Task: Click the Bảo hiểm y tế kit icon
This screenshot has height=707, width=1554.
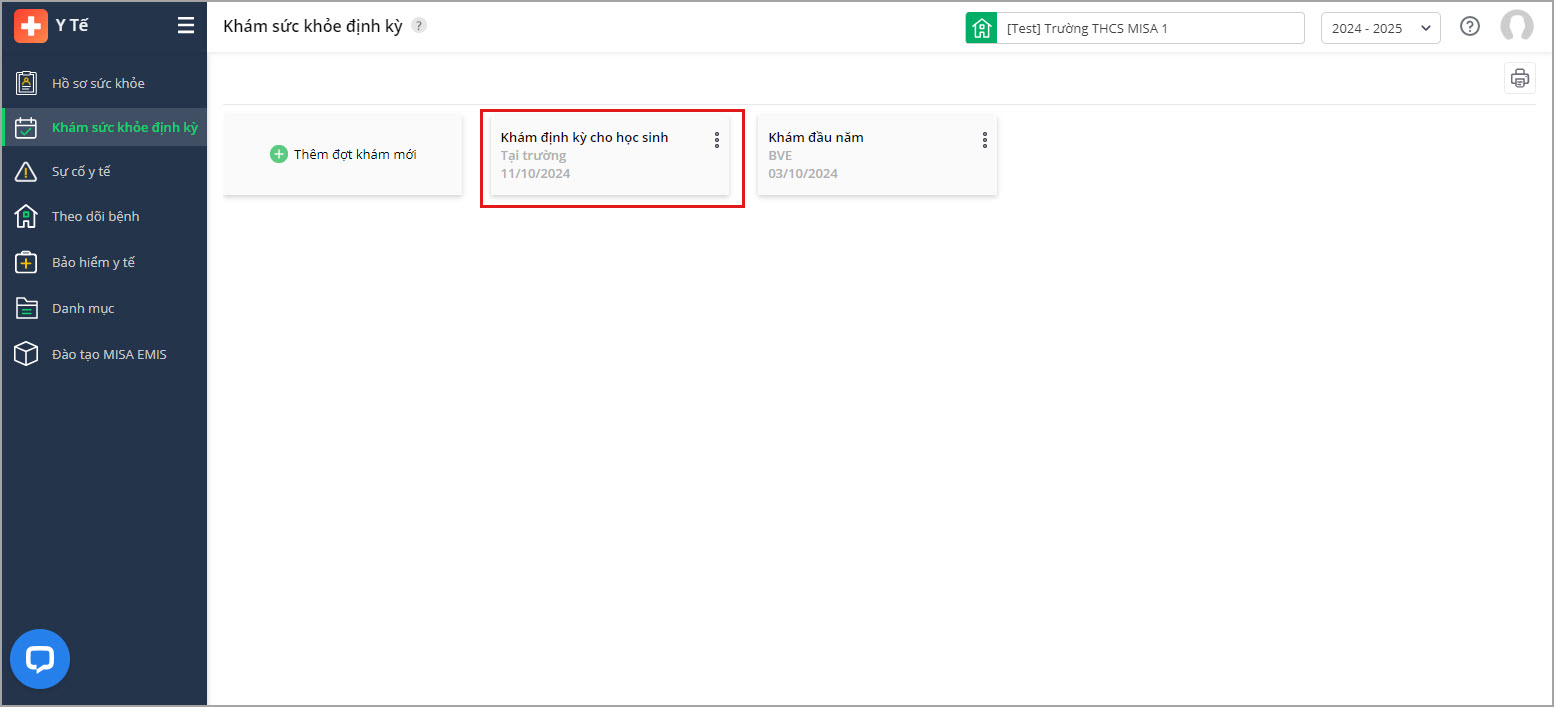Action: 27,262
